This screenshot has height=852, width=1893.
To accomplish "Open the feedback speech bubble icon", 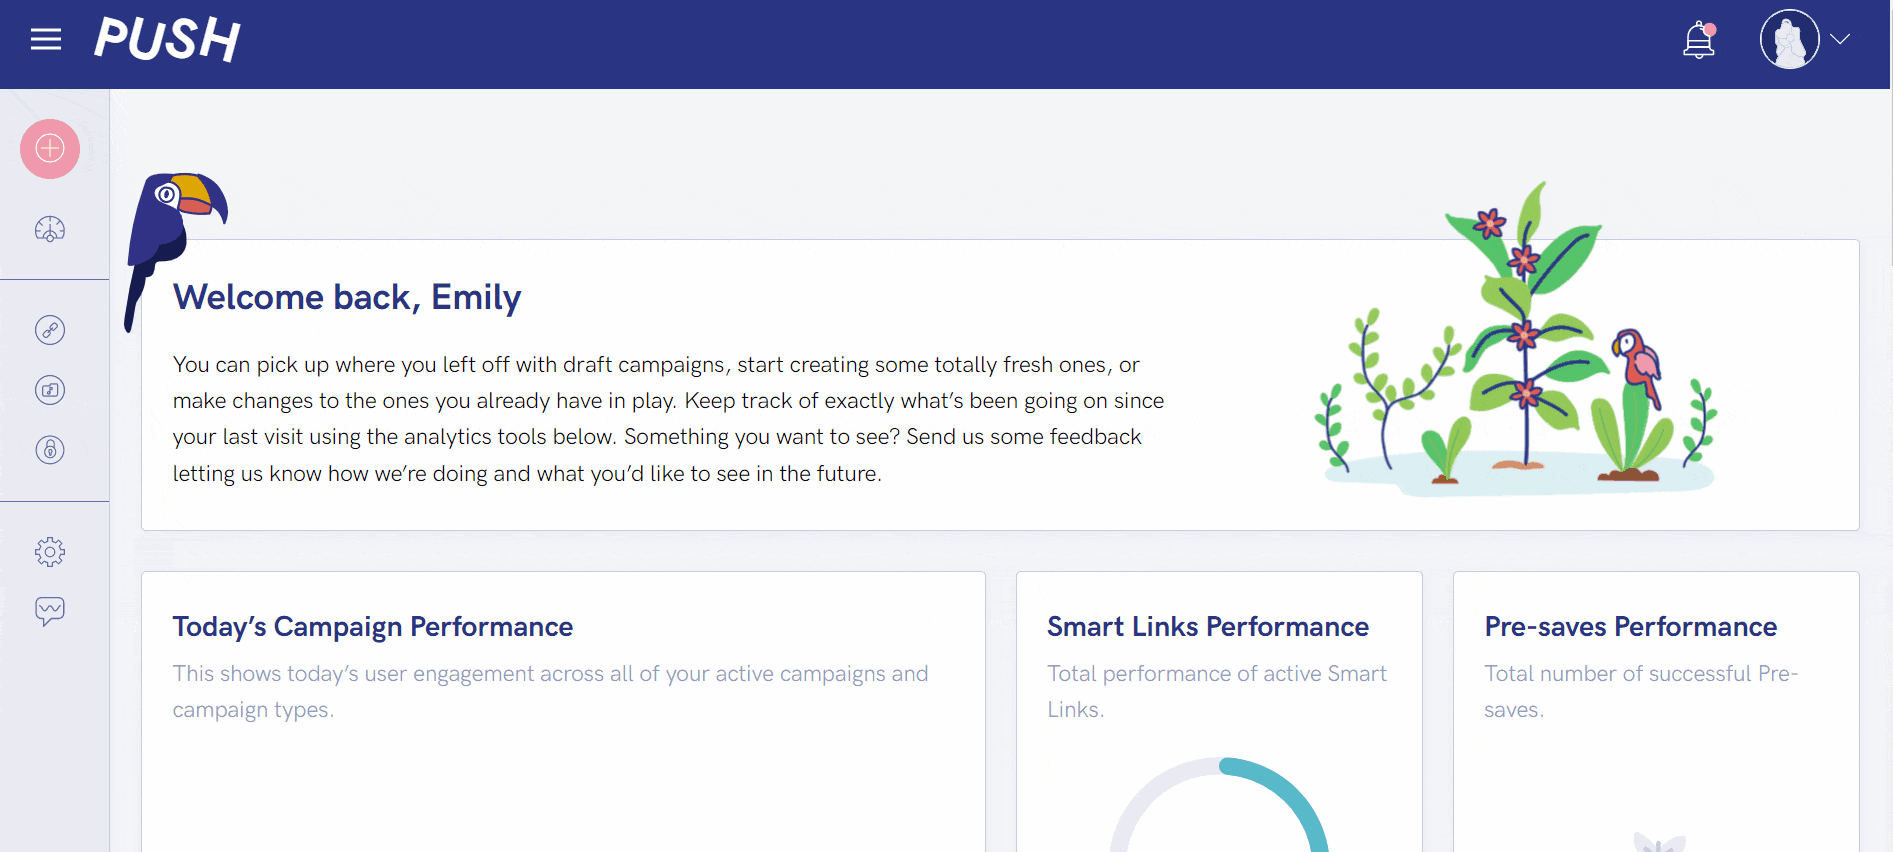I will pos(50,611).
